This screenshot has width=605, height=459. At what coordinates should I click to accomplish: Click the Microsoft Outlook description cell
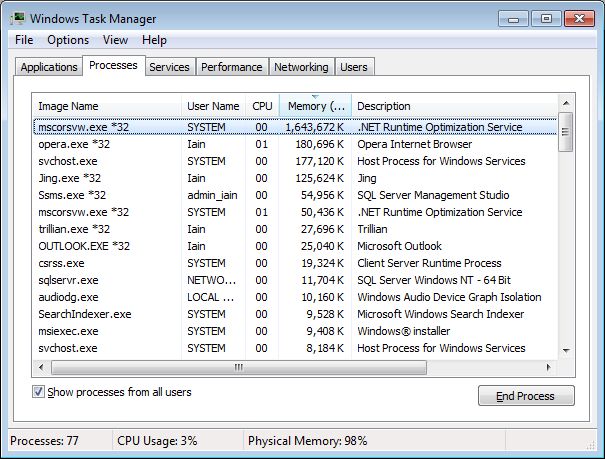[399, 246]
